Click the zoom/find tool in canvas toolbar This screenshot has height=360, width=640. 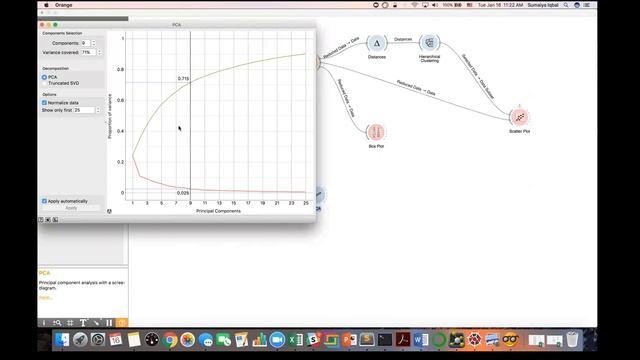(x=57, y=323)
